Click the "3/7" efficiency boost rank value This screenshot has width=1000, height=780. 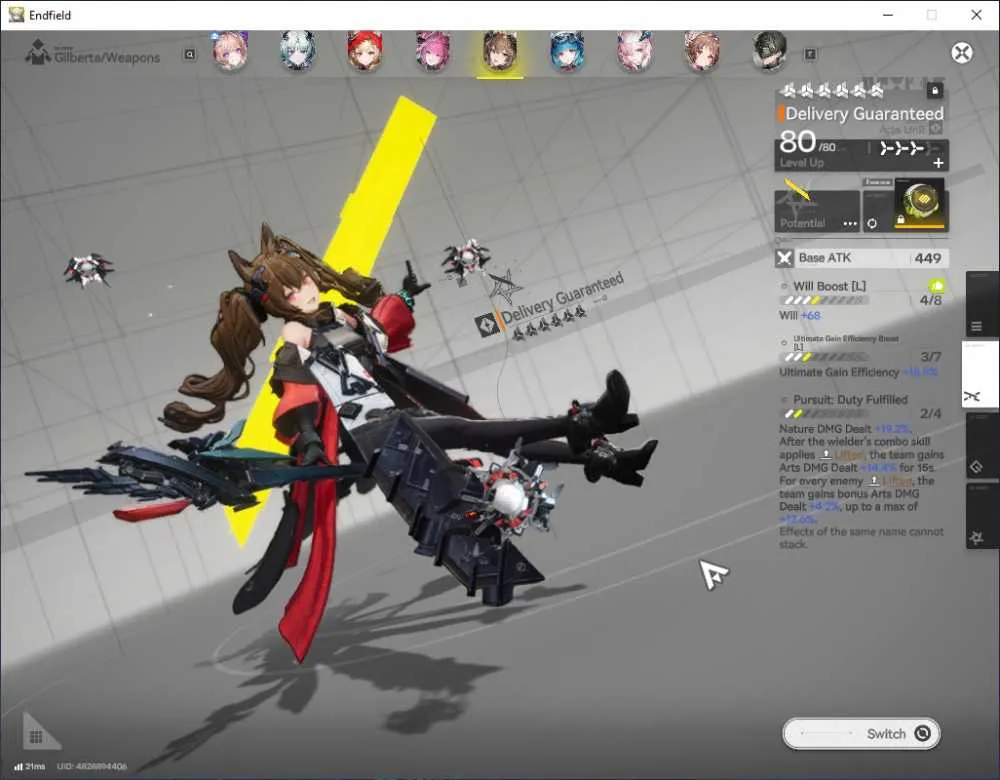930,357
